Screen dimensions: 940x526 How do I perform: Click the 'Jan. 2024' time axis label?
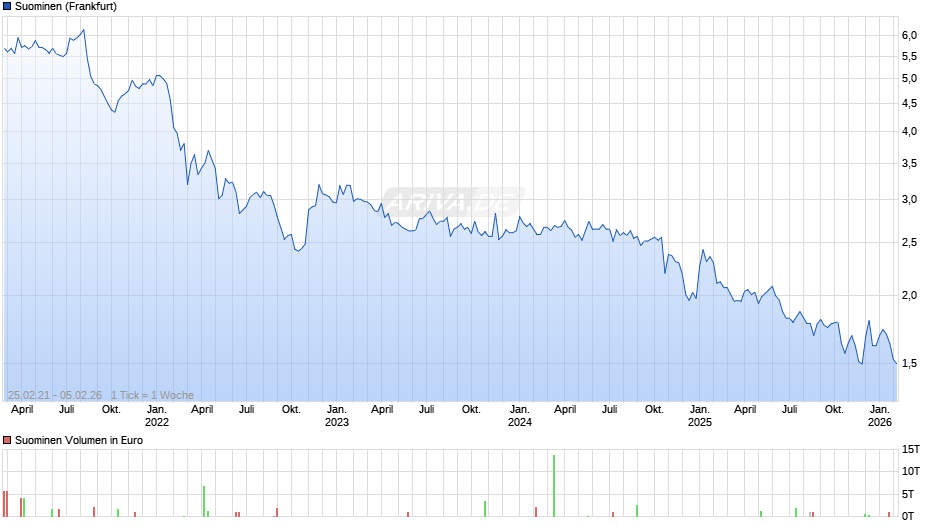pyautogui.click(x=520, y=416)
